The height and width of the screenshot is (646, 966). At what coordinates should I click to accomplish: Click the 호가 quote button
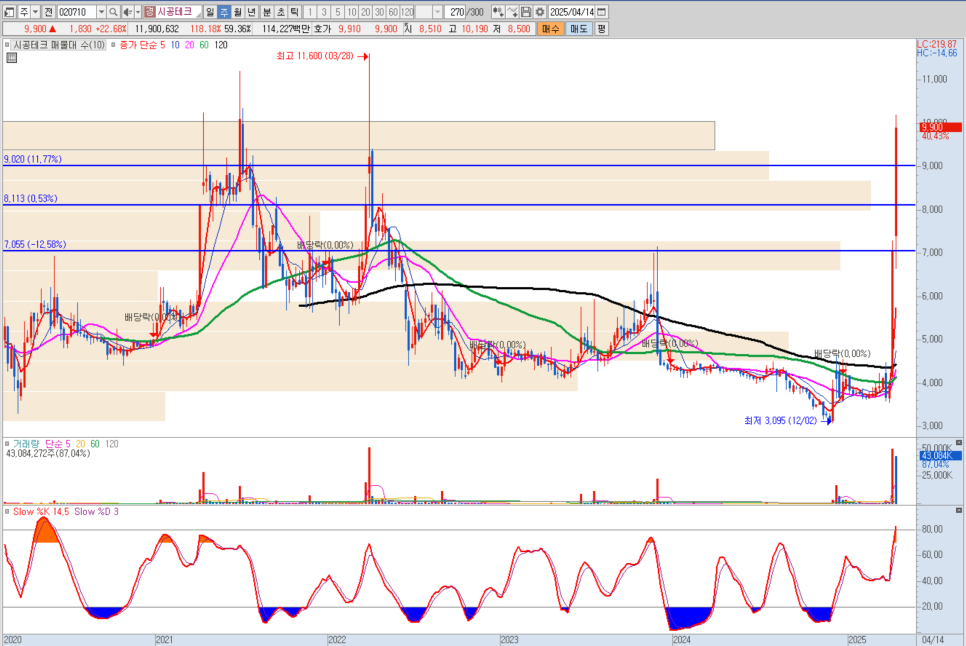tap(322, 29)
